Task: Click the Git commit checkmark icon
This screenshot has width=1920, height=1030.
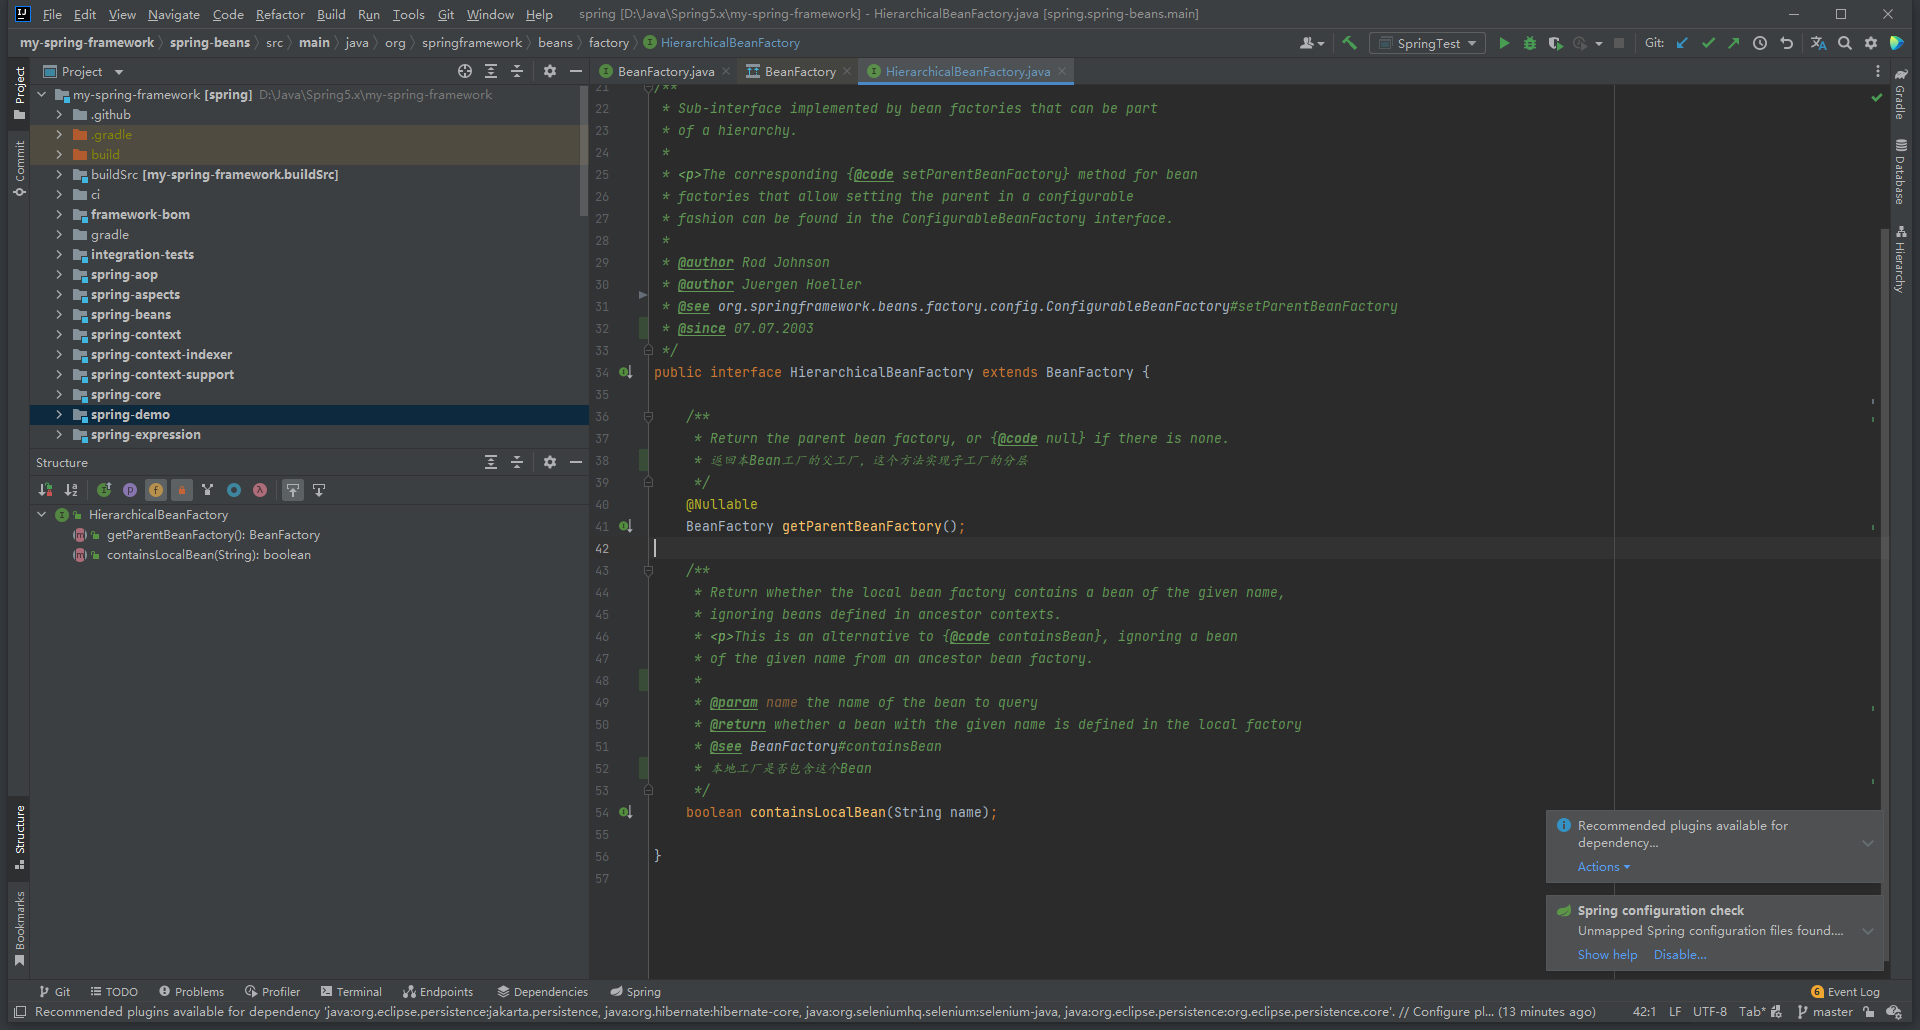Action: tap(1708, 43)
